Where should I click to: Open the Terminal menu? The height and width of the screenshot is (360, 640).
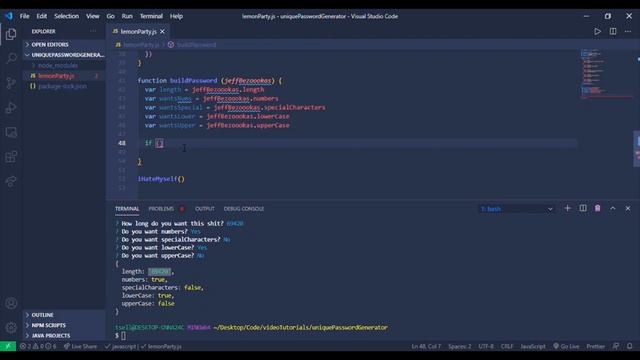pos(151,16)
